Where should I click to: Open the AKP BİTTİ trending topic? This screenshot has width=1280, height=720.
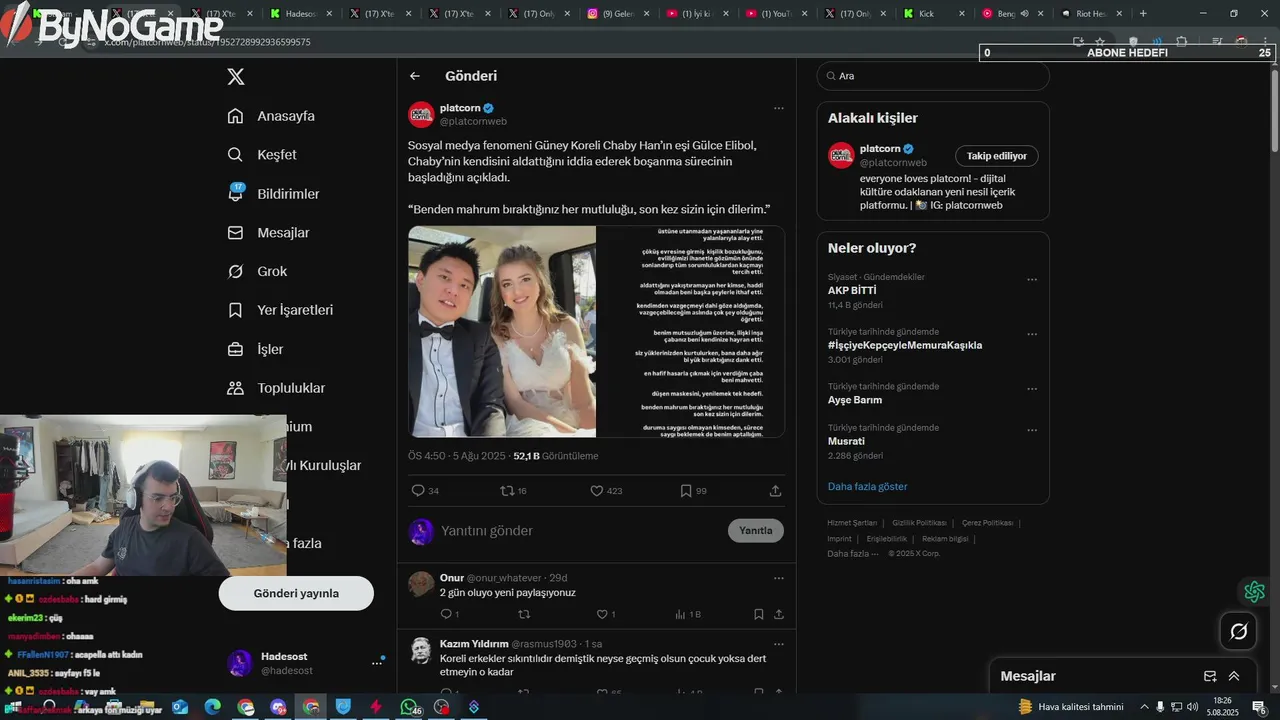(852, 291)
